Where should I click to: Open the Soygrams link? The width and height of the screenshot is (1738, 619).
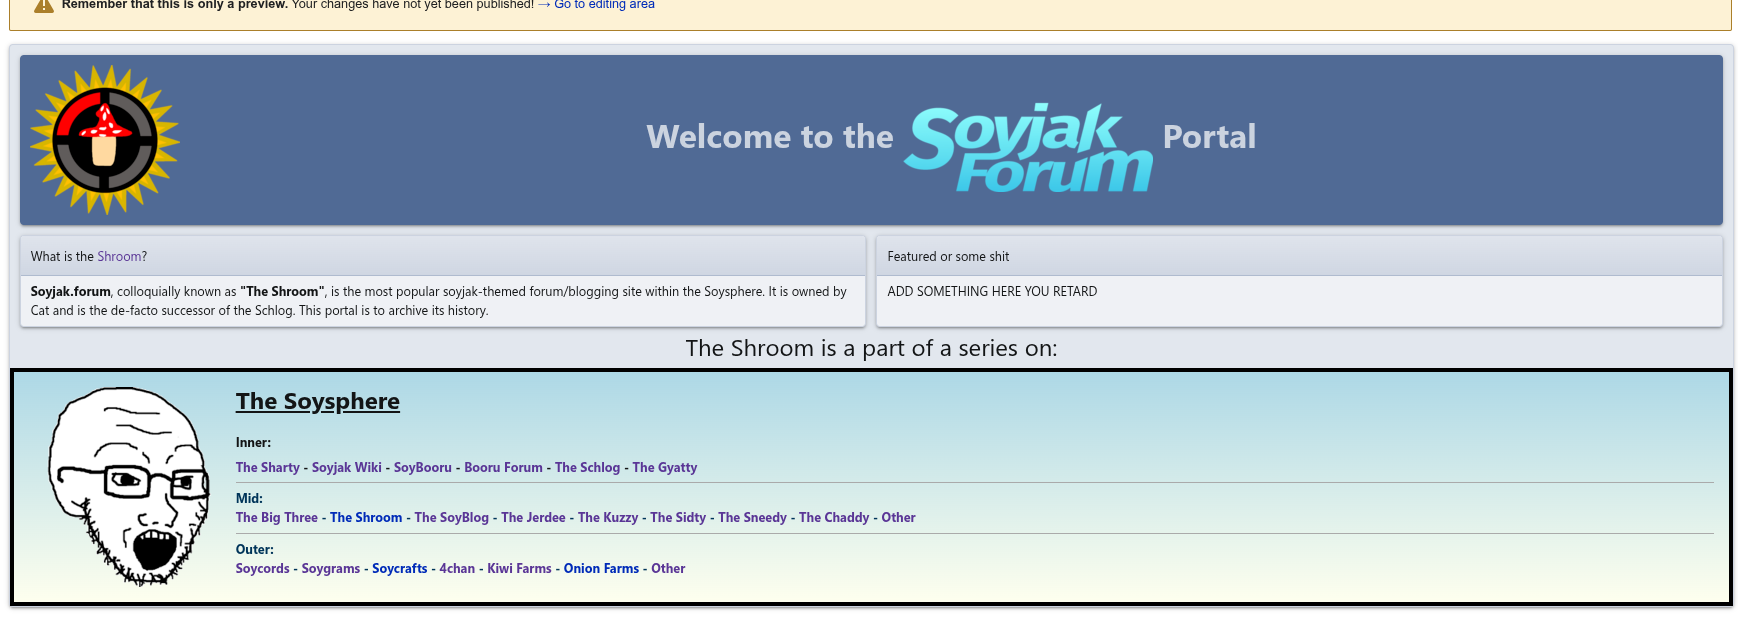[331, 568]
